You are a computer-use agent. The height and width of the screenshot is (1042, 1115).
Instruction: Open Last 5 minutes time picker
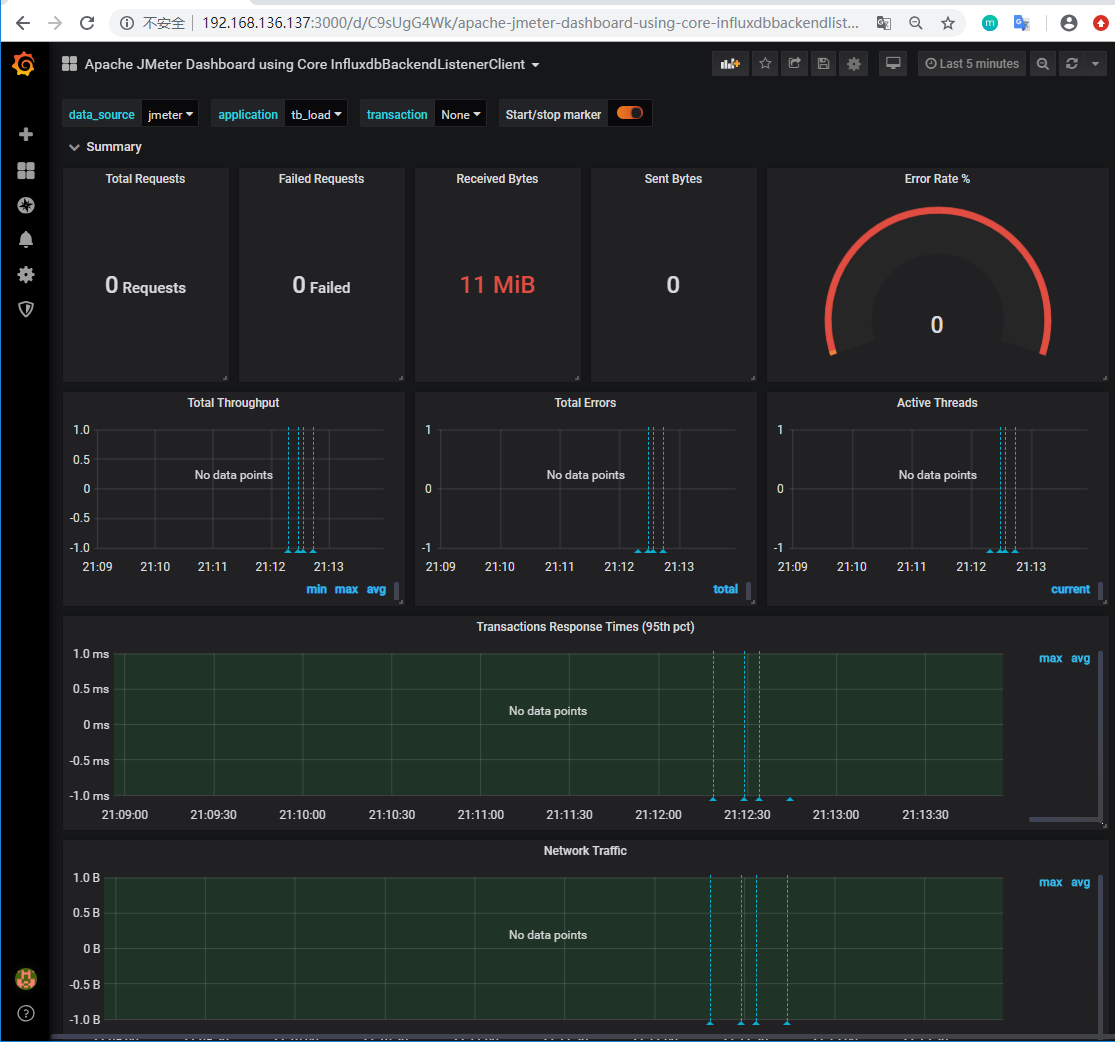pyautogui.click(x=972, y=64)
